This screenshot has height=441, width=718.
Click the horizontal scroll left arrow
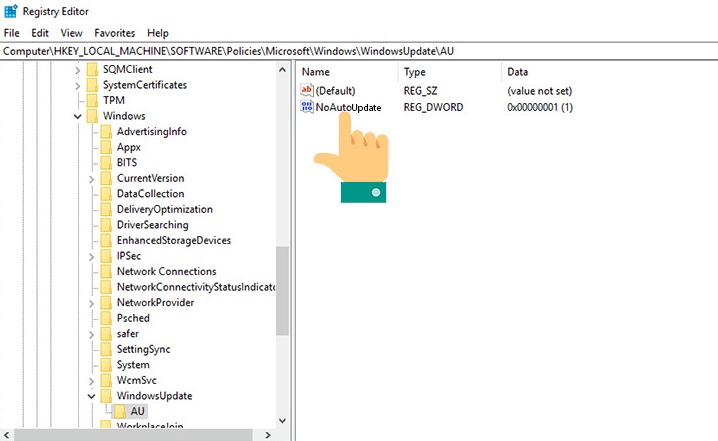click(6, 435)
